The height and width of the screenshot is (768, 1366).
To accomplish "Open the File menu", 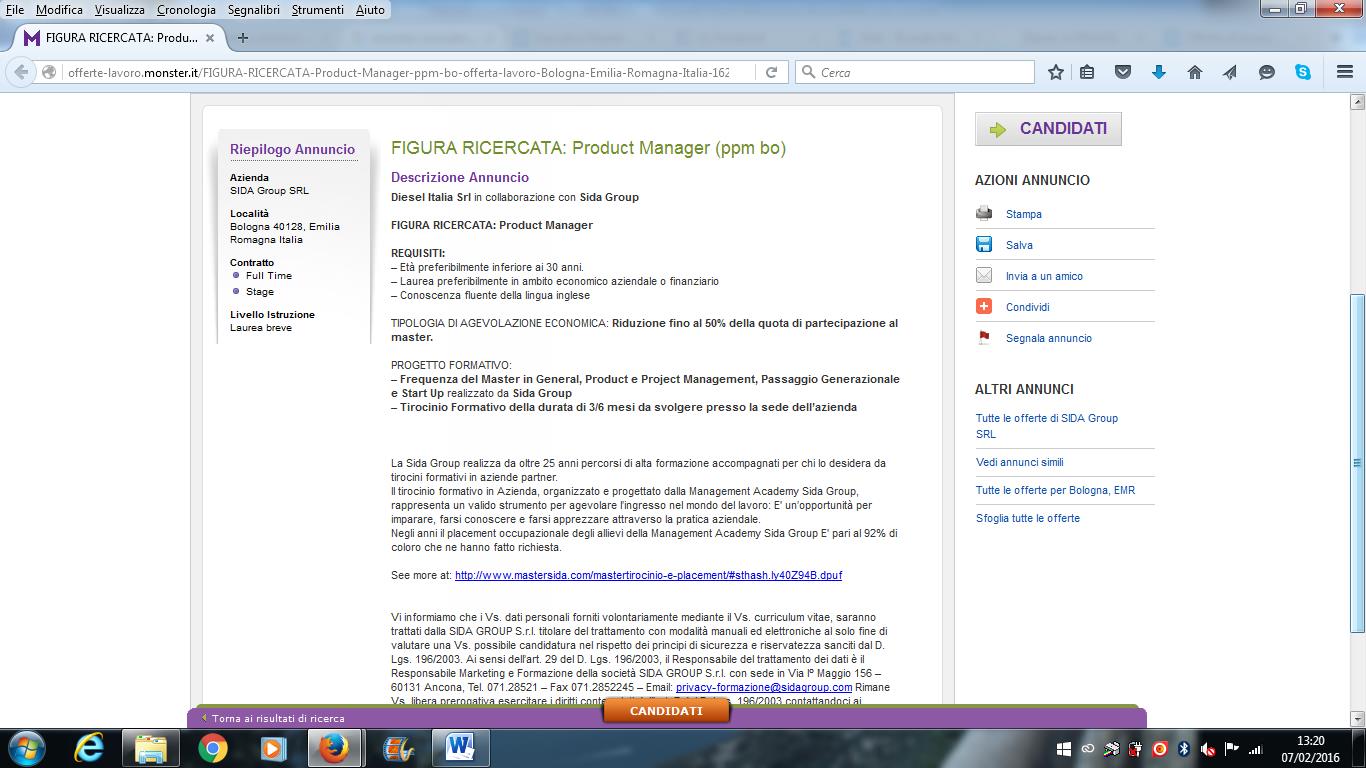I will [x=14, y=9].
